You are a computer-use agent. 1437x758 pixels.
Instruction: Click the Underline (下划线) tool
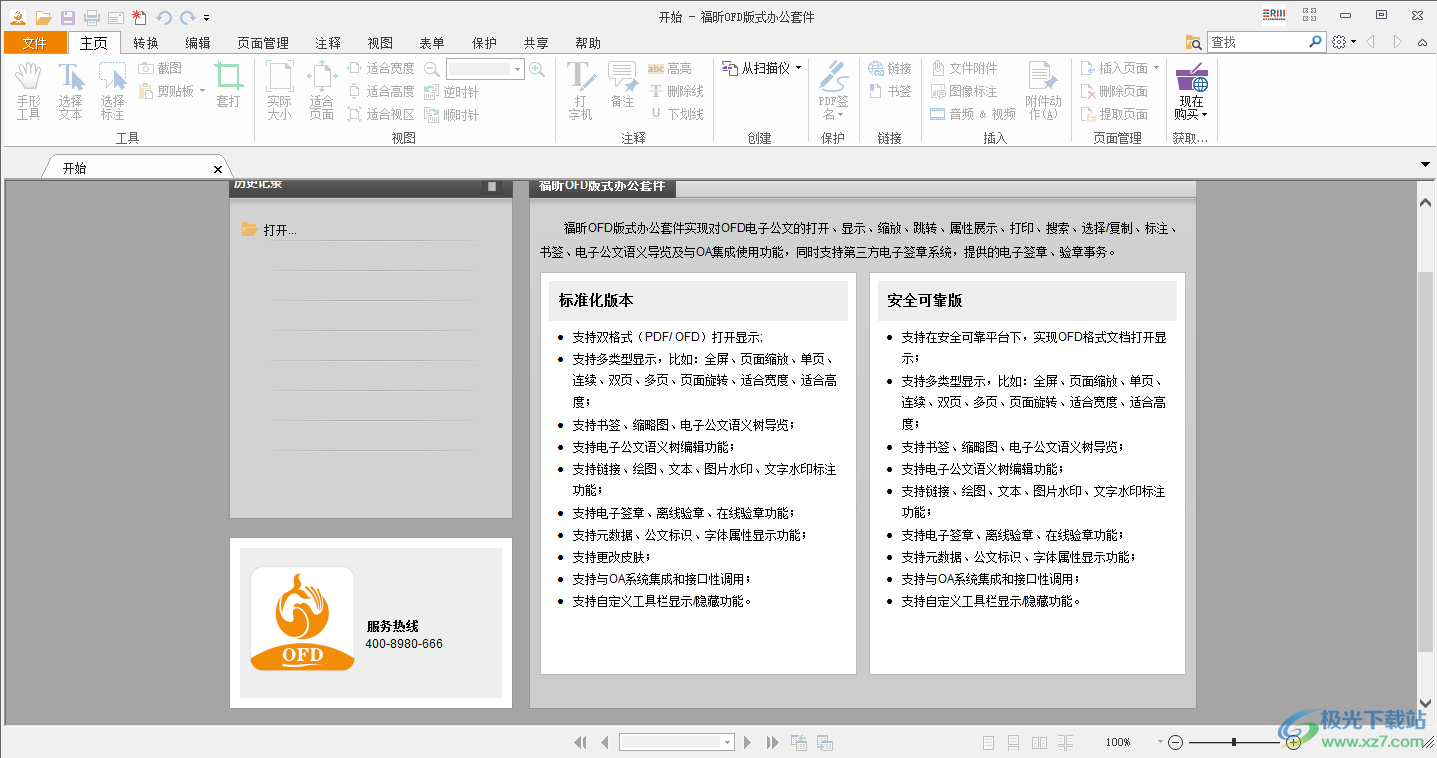pos(676,114)
